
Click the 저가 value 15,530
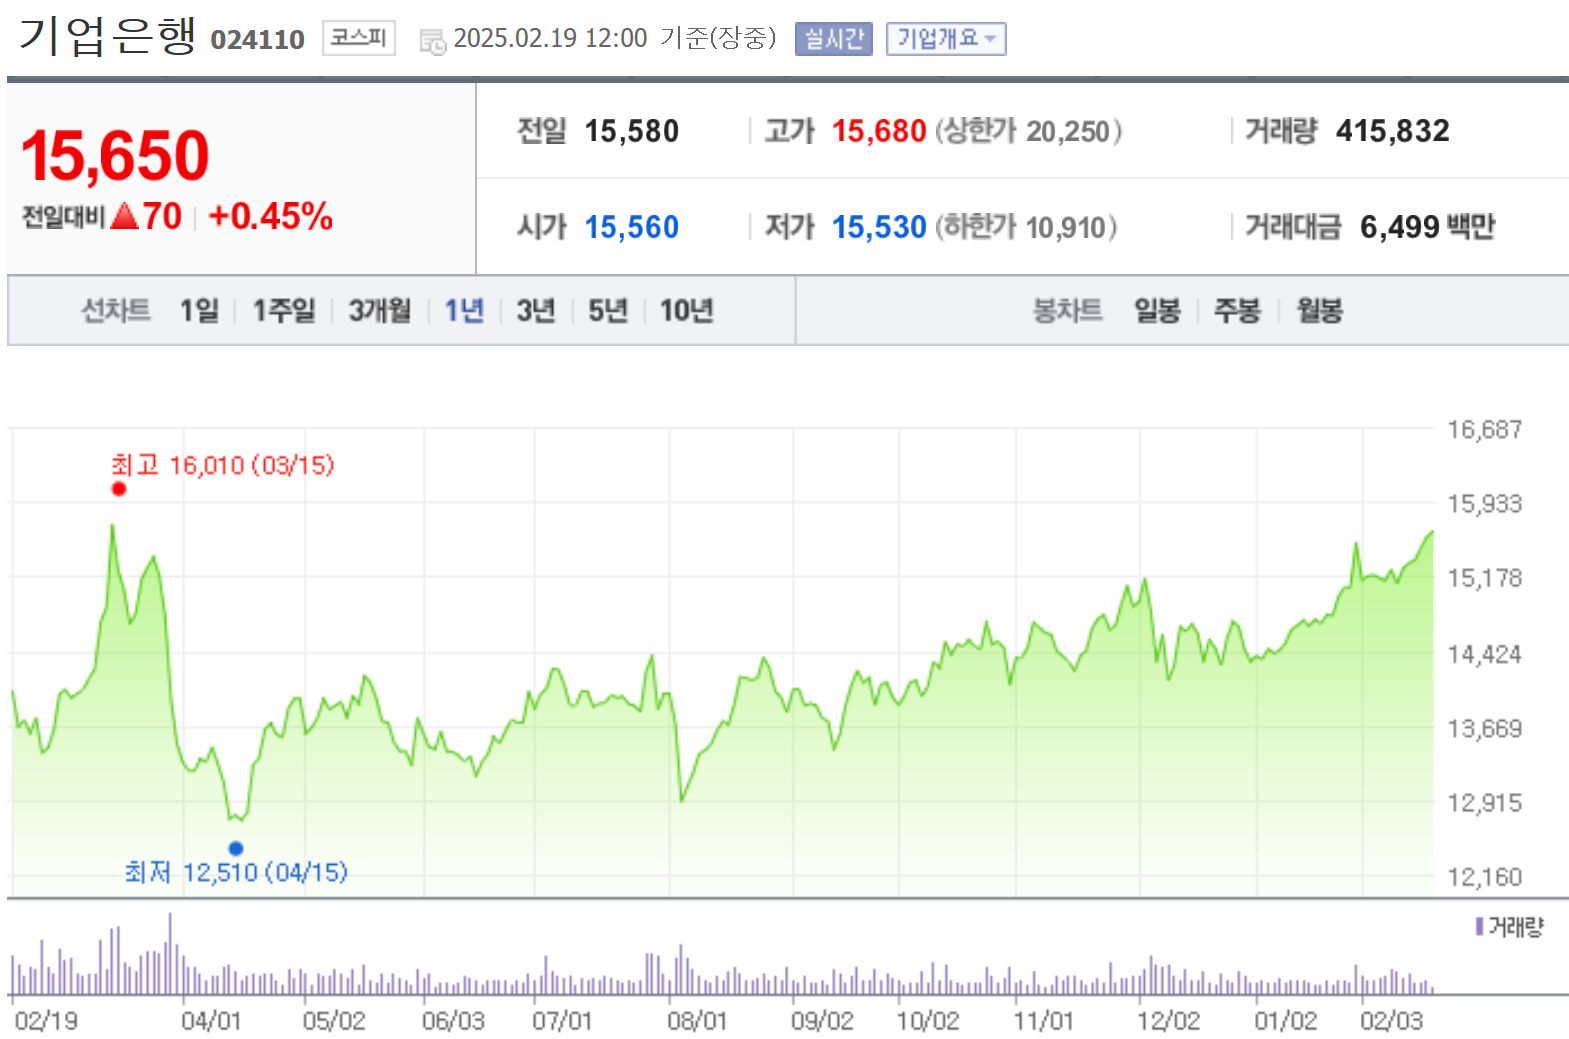(x=879, y=227)
